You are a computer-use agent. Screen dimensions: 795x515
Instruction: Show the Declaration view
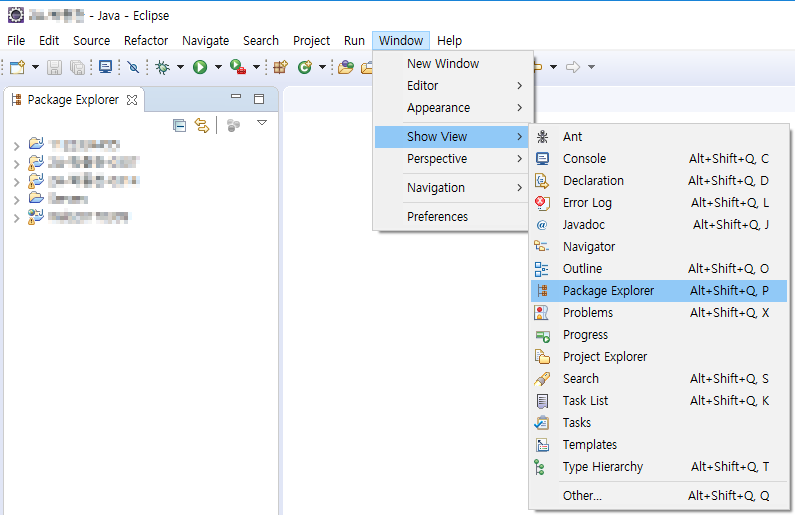[659, 181]
